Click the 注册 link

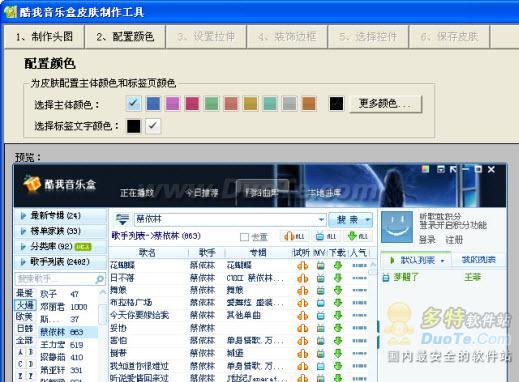click(454, 239)
